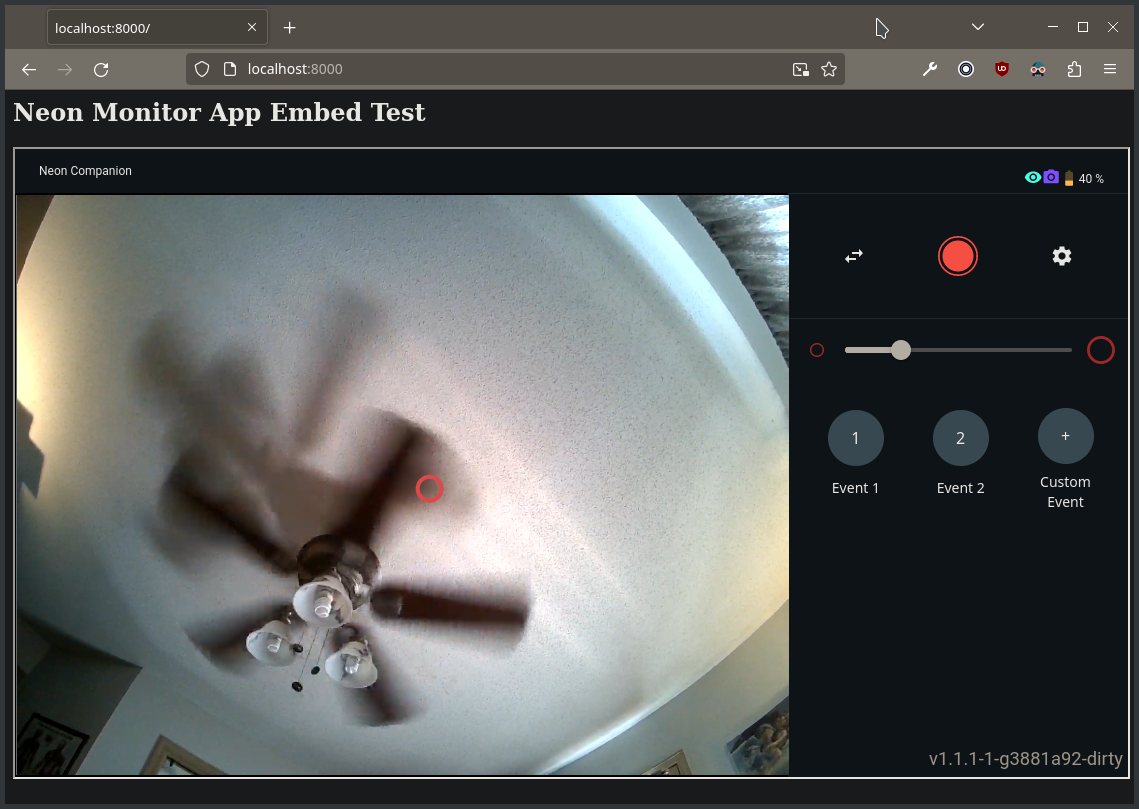The width and height of the screenshot is (1139, 809).
Task: Trigger Event 2 button
Action: click(960, 438)
